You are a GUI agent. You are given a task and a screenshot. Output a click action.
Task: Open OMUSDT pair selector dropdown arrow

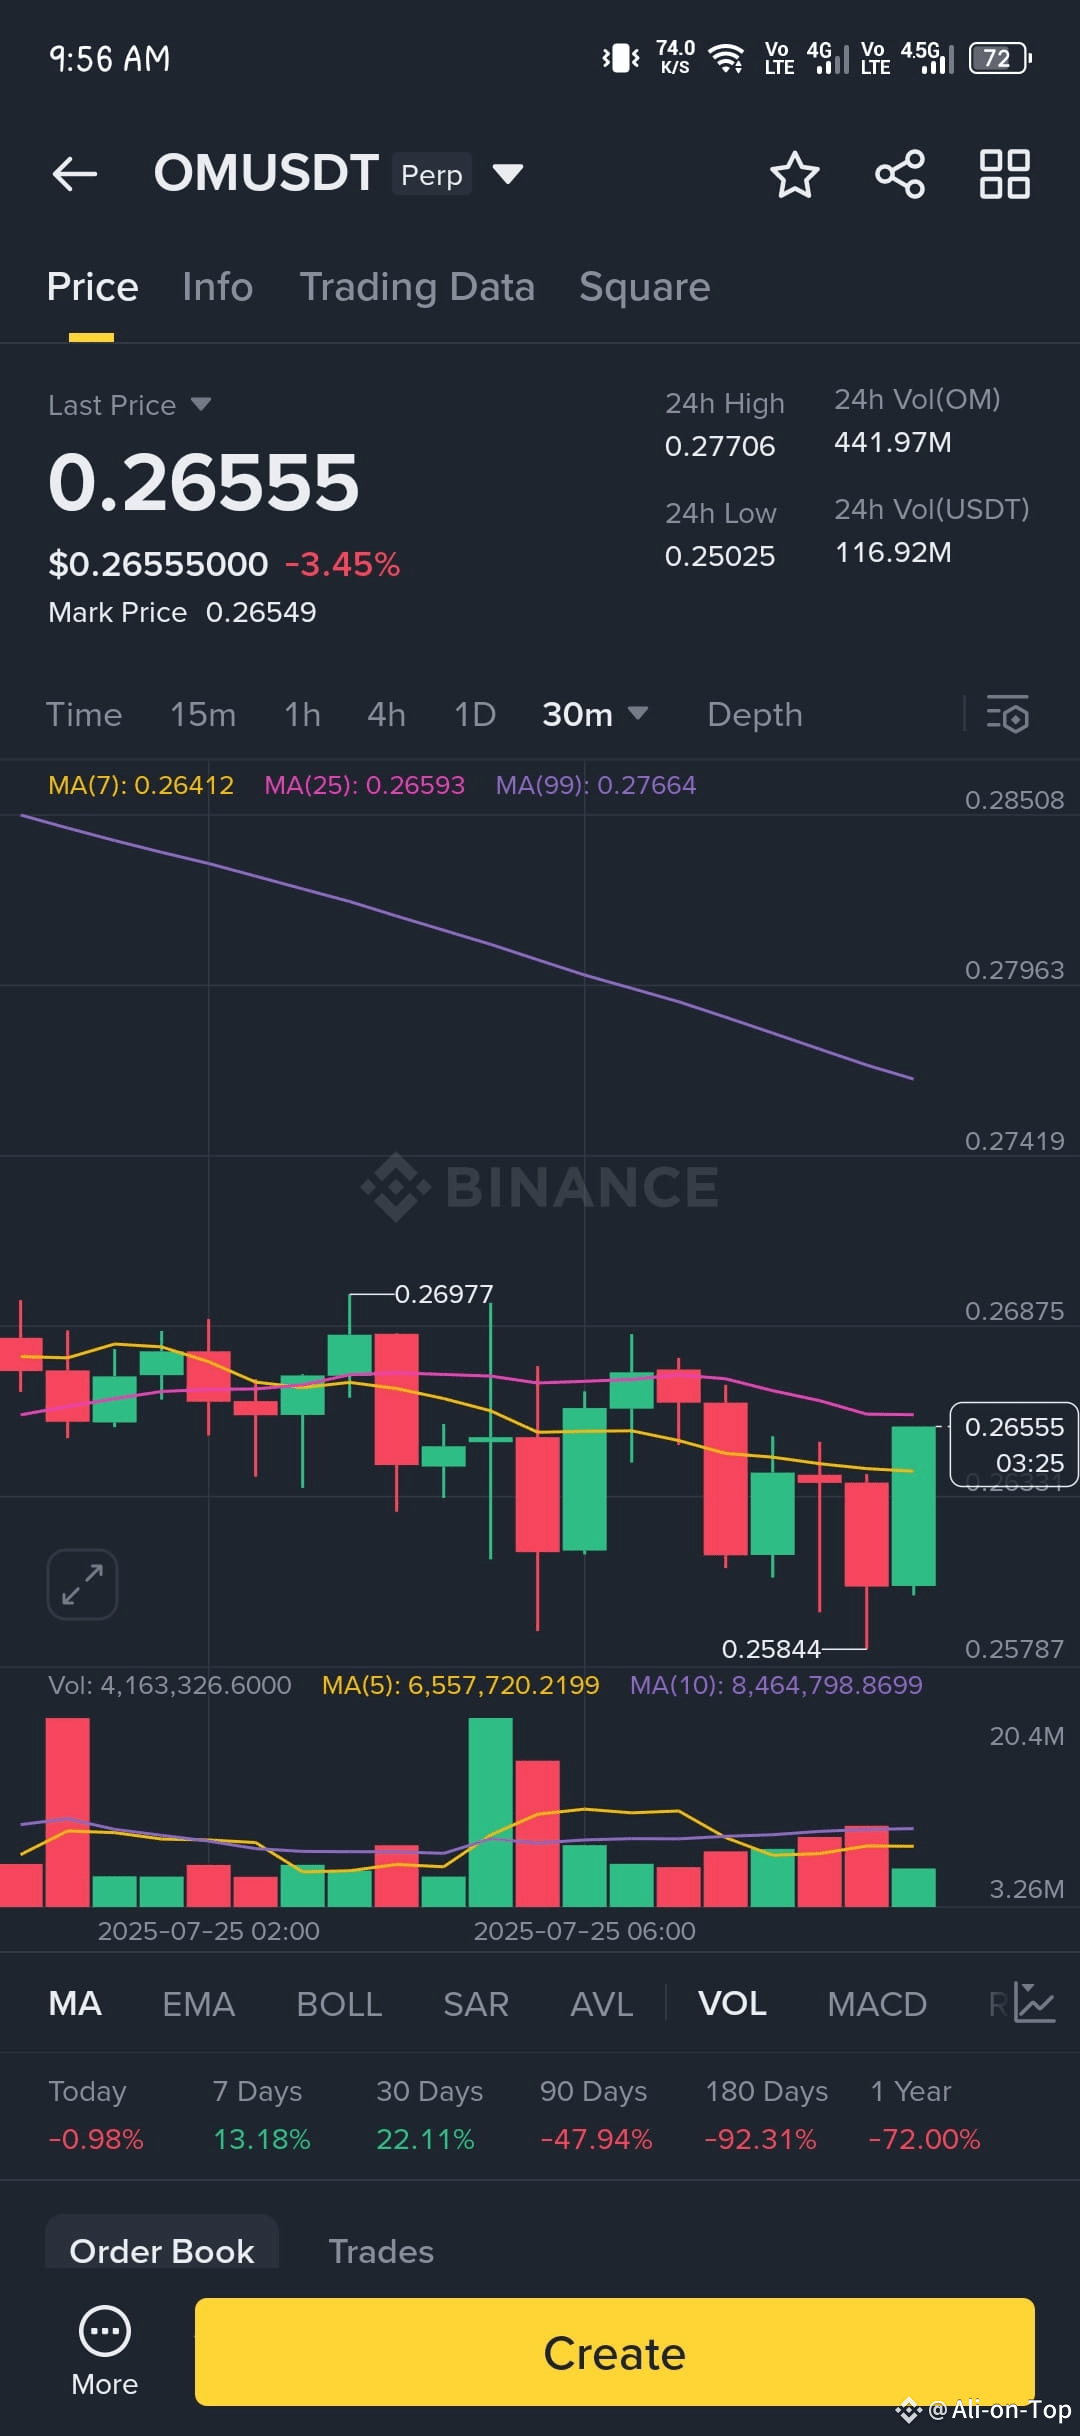508,174
